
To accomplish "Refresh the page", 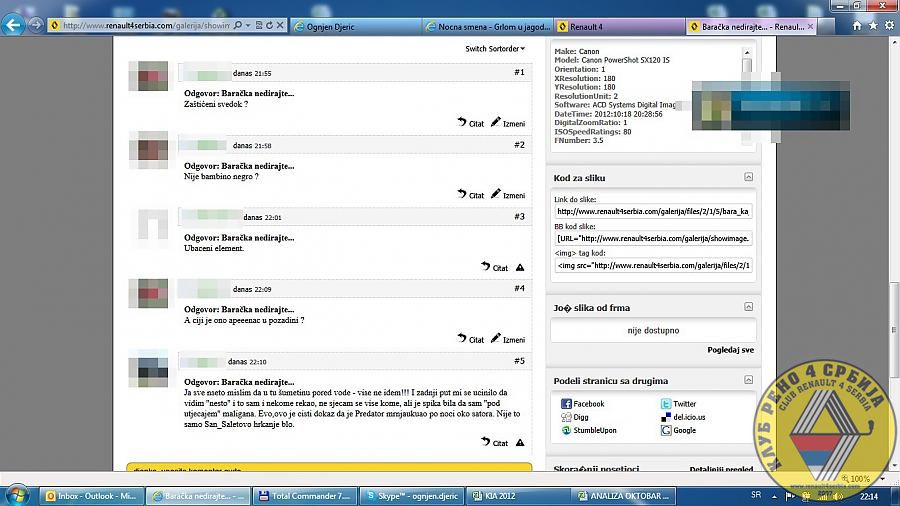I will click(269, 25).
